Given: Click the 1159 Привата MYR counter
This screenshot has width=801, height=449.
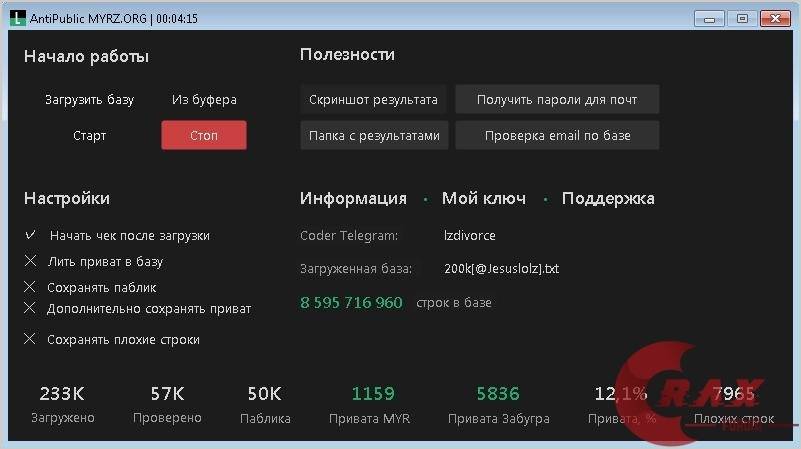Looking at the screenshot, I should 372,404.
